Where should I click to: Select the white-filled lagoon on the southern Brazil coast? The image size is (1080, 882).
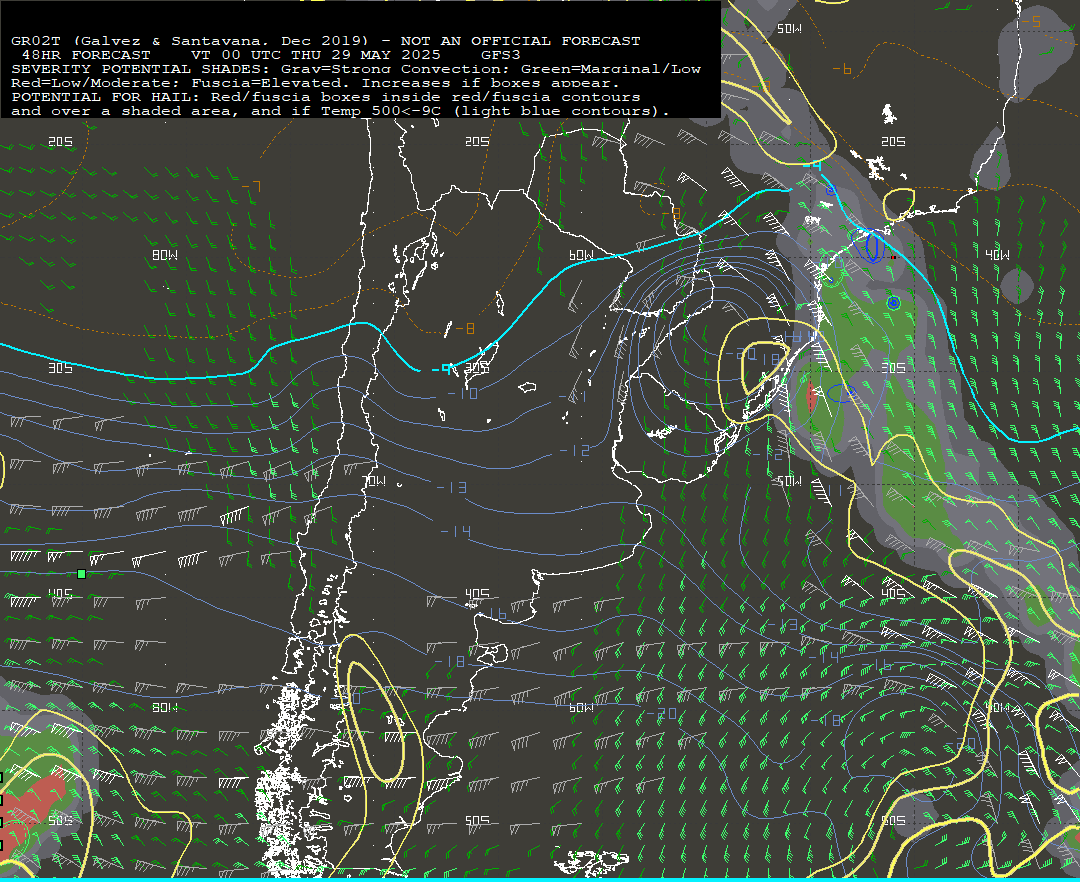coord(661,432)
